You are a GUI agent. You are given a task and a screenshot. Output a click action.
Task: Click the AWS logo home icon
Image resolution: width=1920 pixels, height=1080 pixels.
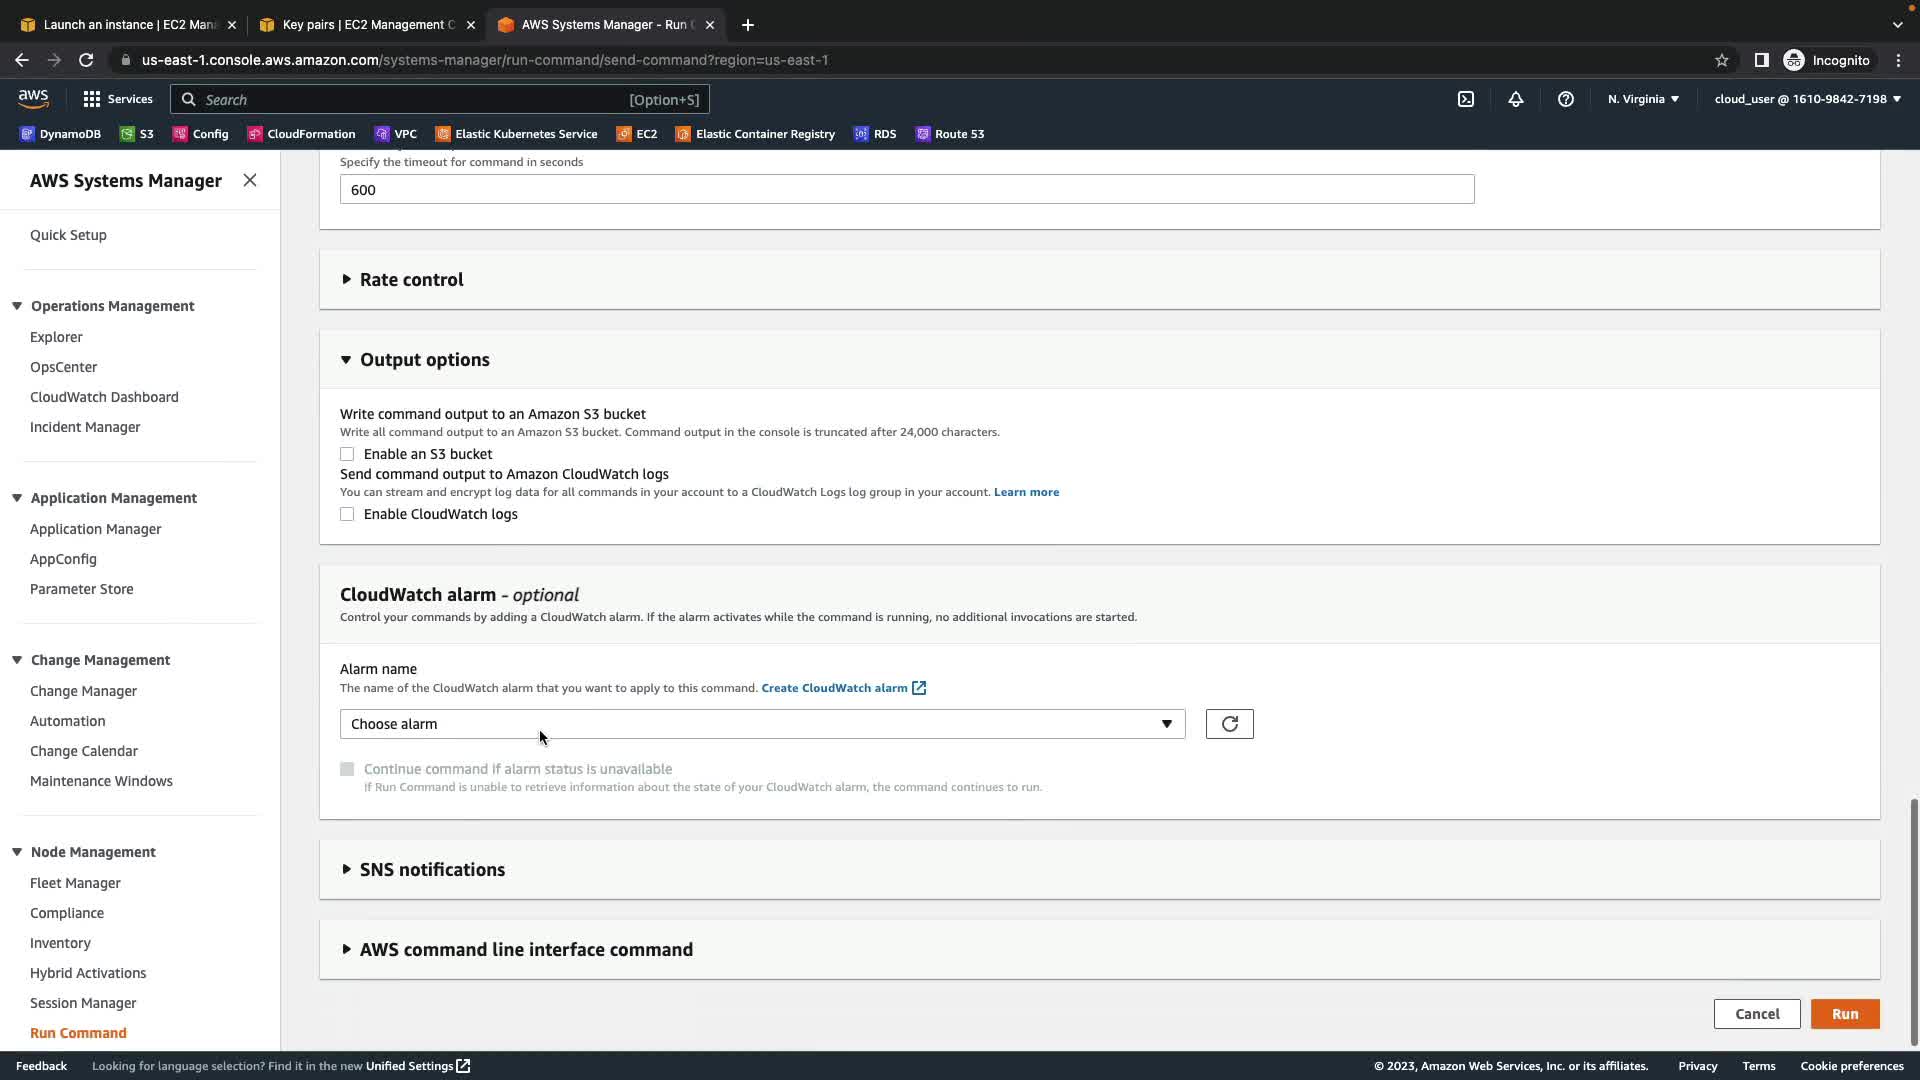tap(33, 98)
